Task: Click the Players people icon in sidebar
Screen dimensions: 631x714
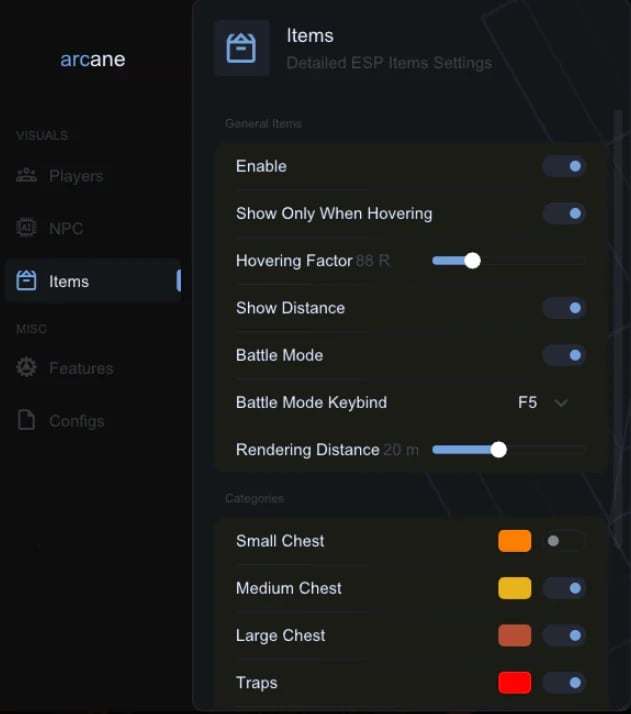Action: click(27, 176)
